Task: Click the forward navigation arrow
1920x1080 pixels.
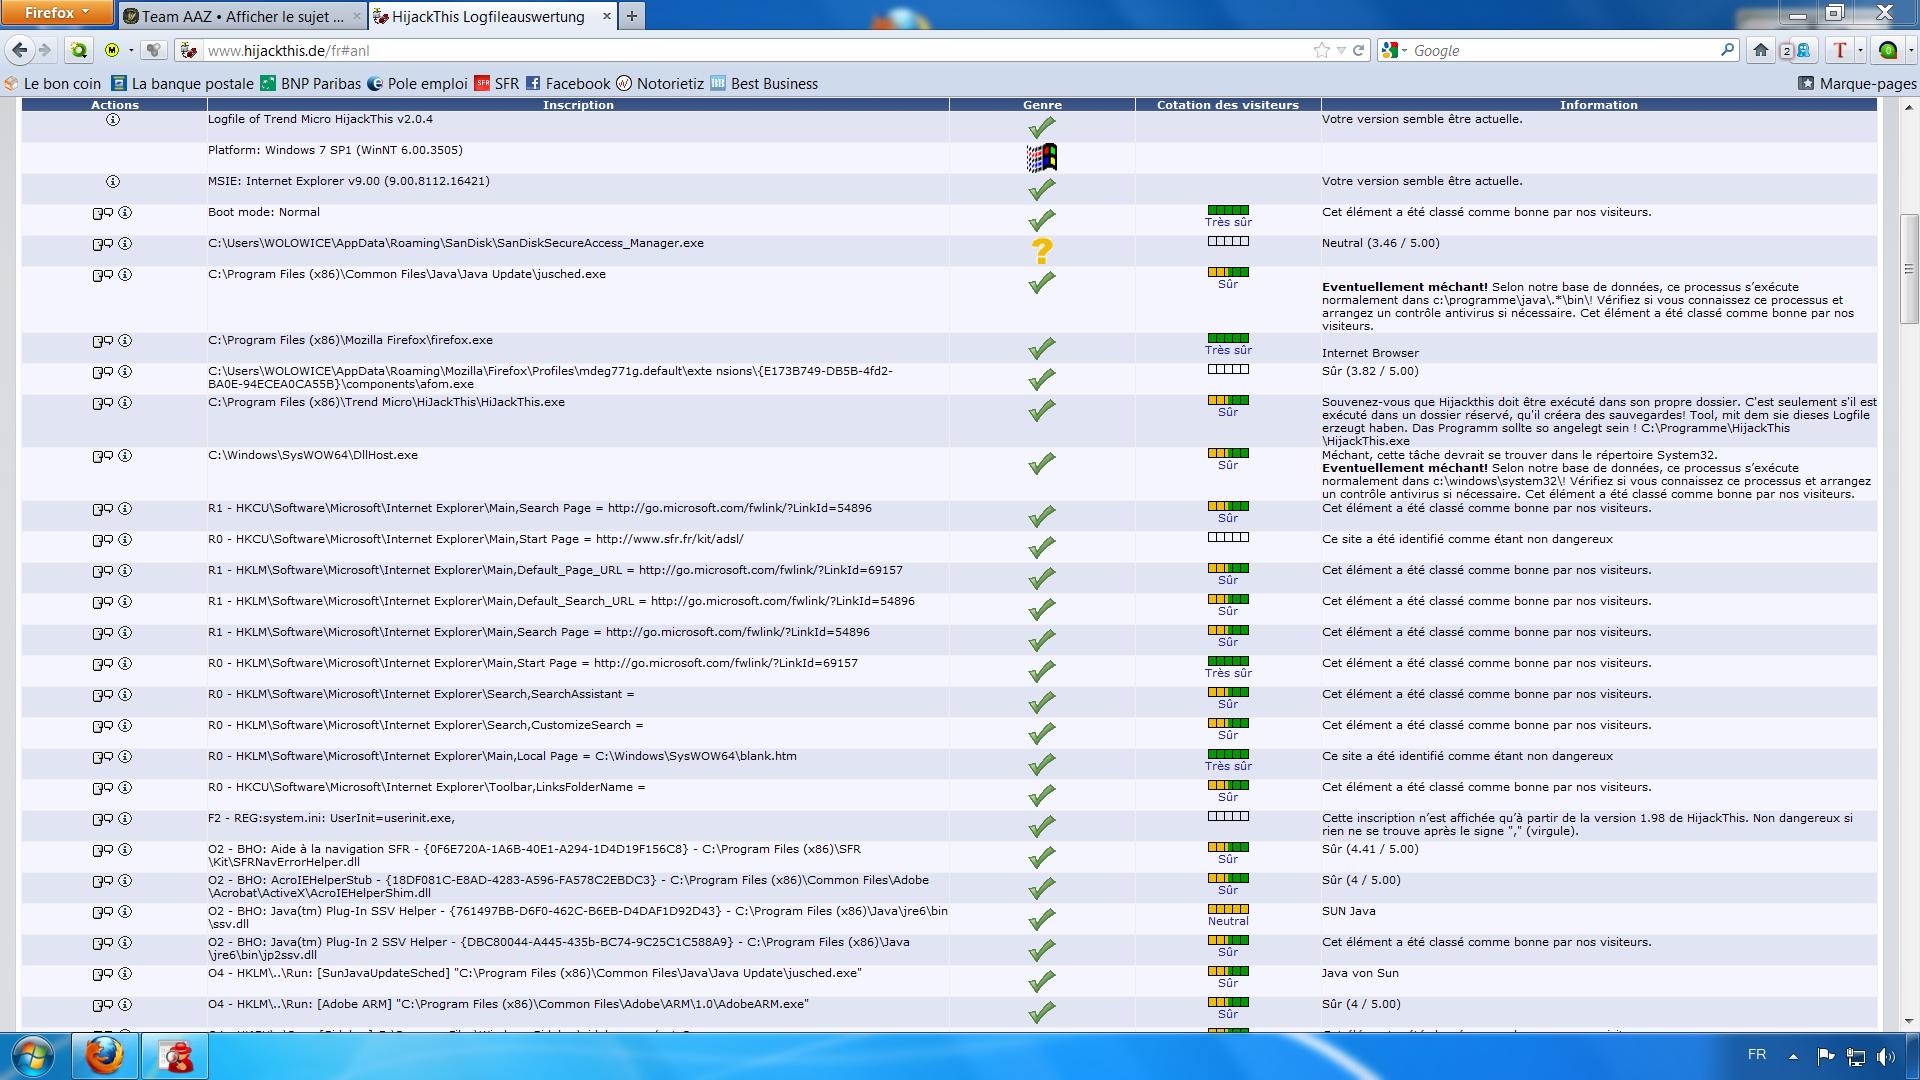Action: (x=45, y=50)
